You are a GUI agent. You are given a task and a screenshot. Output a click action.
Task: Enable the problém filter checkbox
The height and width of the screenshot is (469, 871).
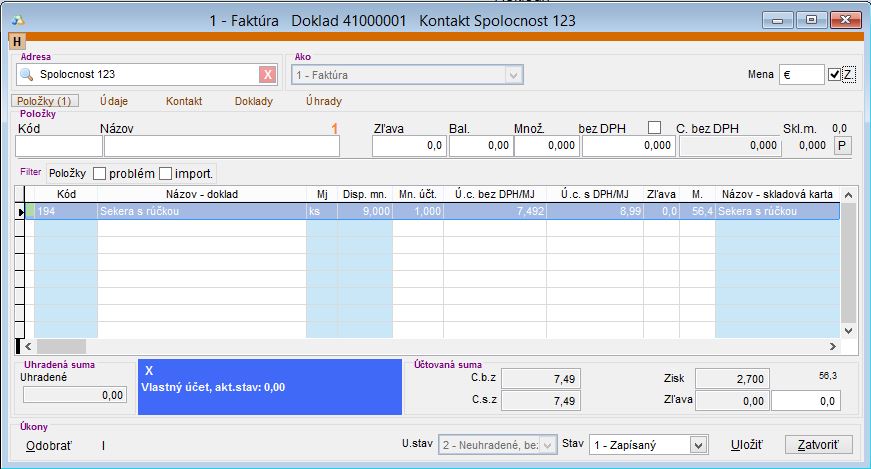pos(99,173)
